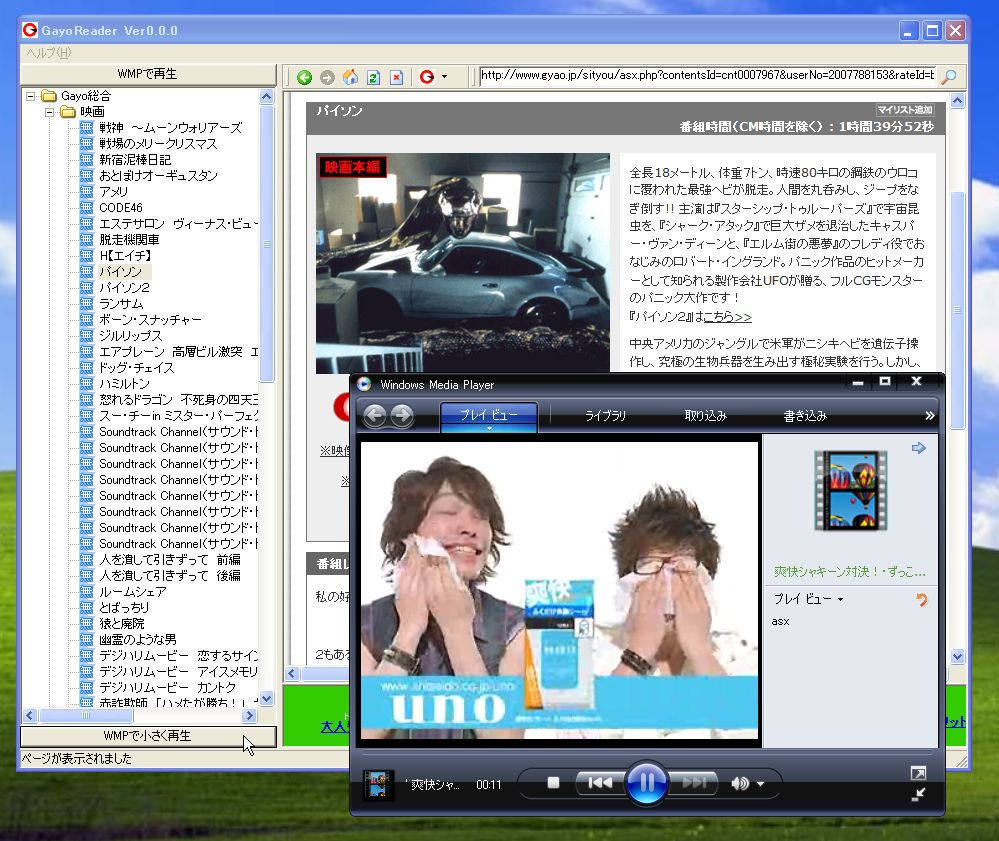This screenshot has width=999, height=841.
Task: Switch to the 取り込み tab in Media Player
Action: tap(705, 416)
